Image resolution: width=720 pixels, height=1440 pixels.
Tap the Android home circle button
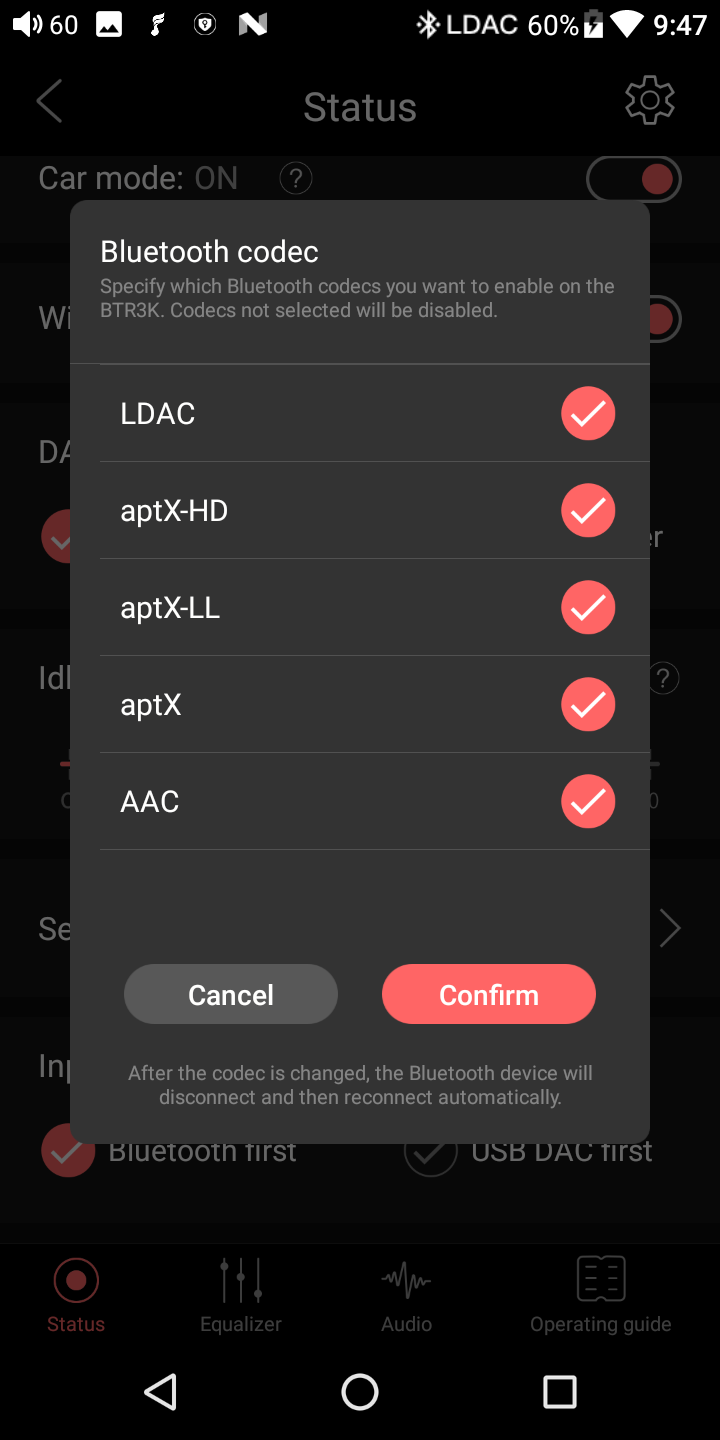click(x=360, y=1391)
